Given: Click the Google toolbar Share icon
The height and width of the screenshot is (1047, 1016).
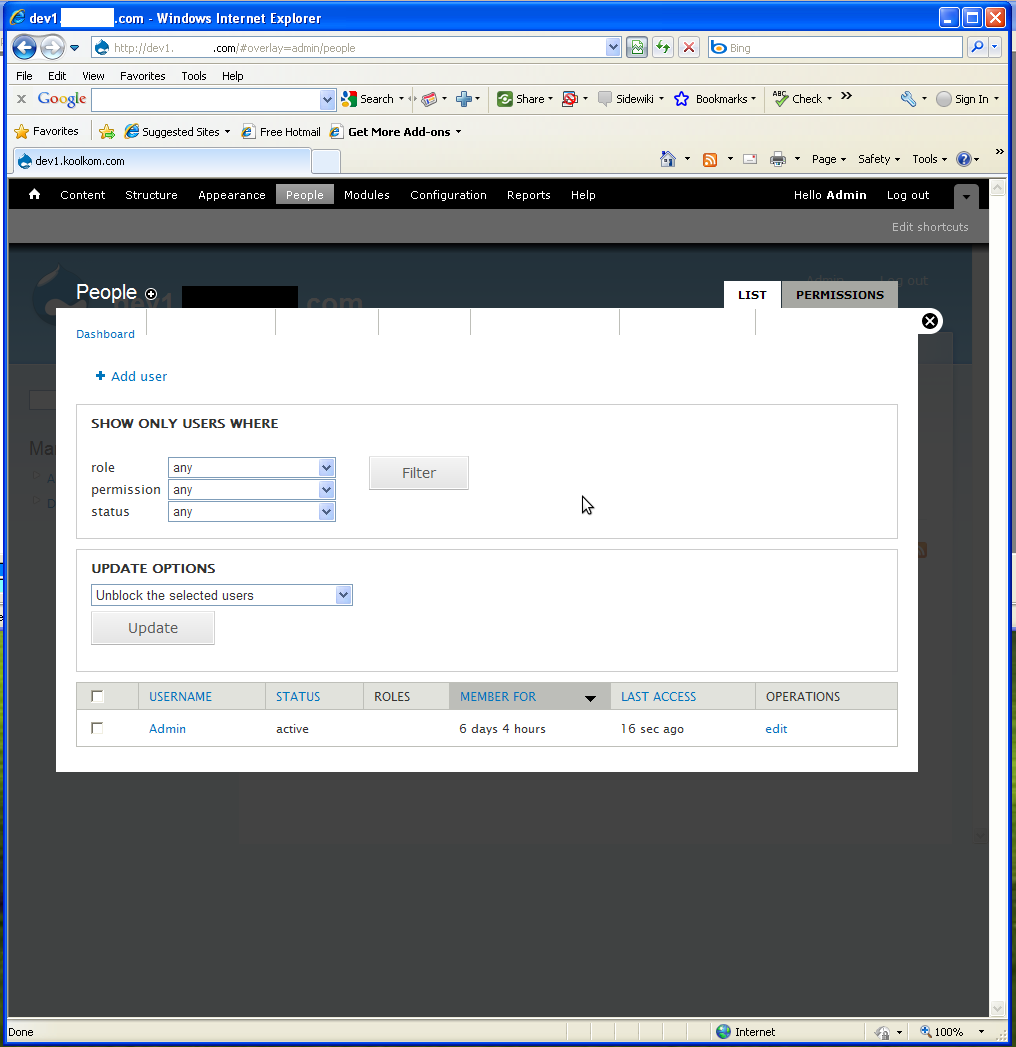Looking at the screenshot, I should pos(505,99).
